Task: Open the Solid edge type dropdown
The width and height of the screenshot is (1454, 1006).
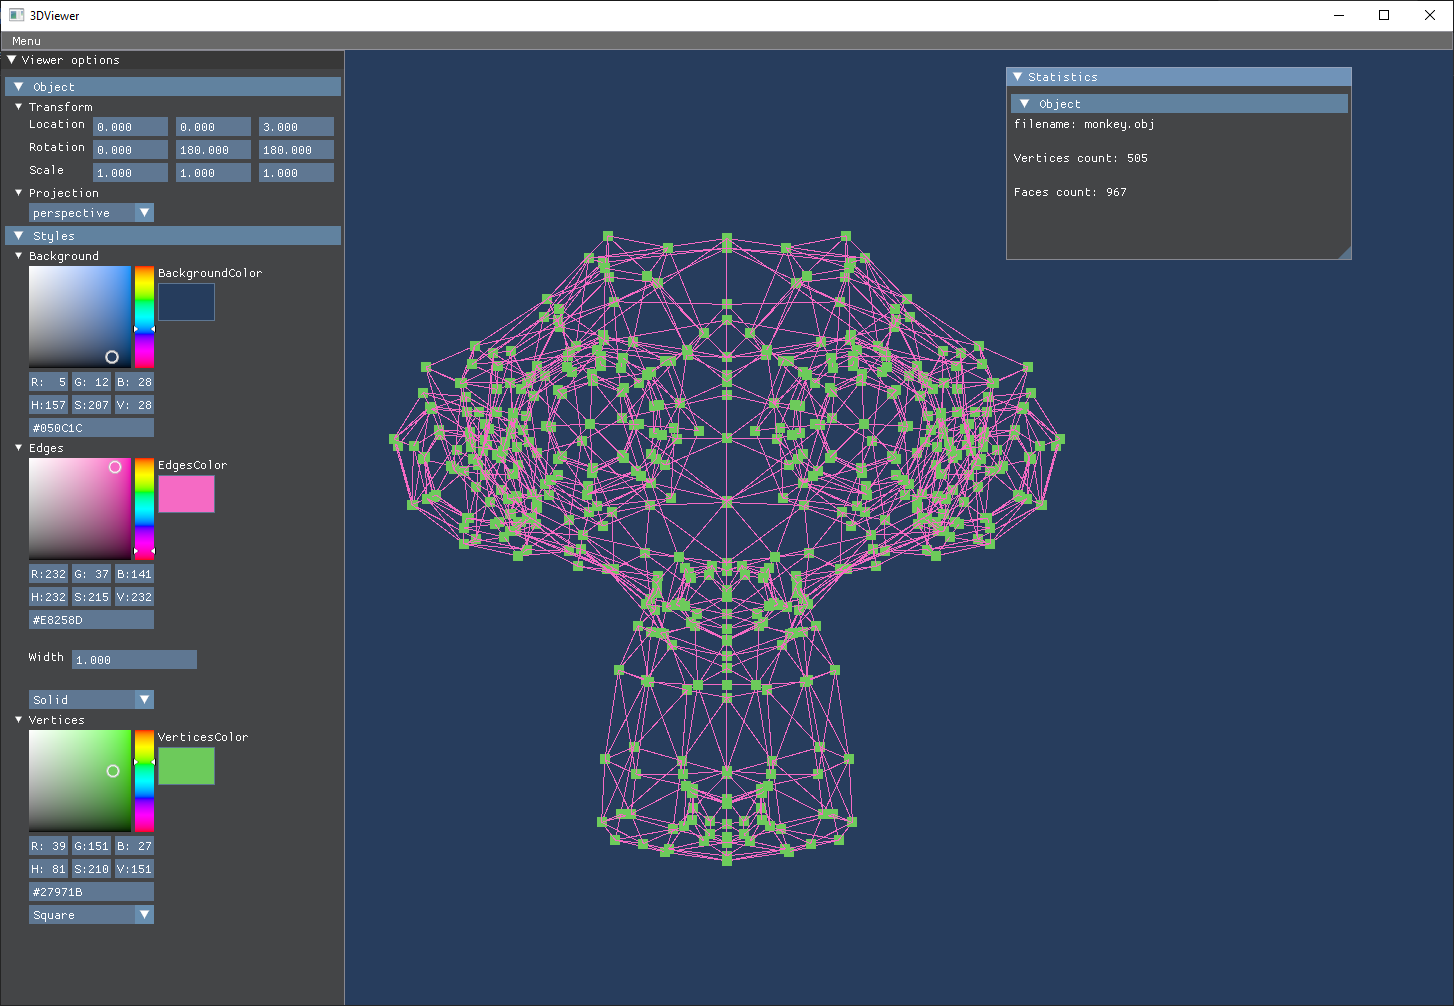Action: tap(91, 700)
